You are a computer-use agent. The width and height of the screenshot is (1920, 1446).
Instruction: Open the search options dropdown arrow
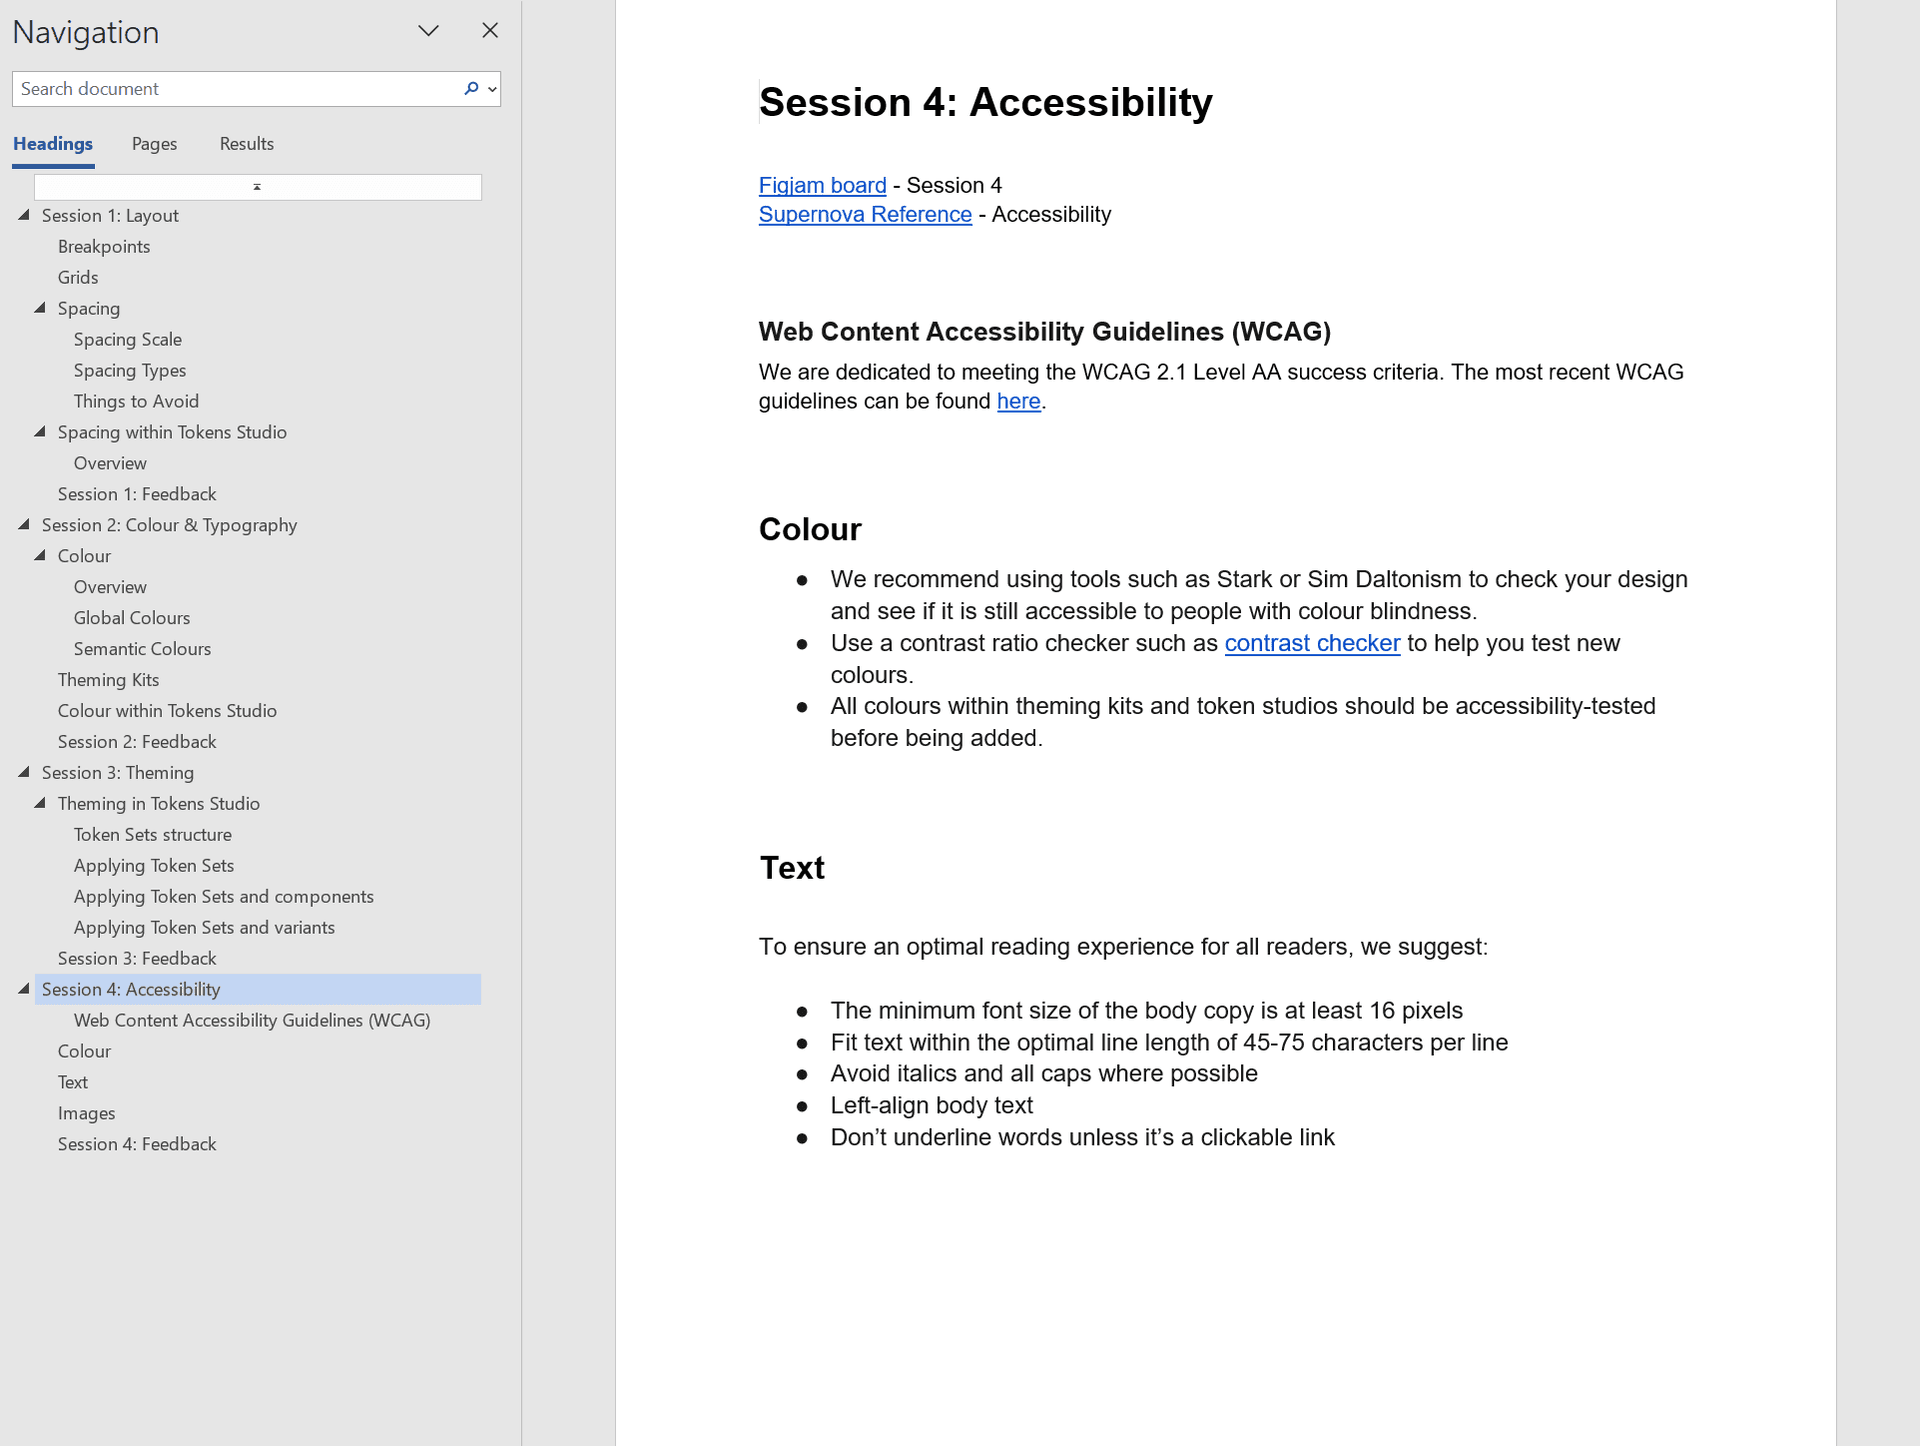tap(492, 89)
